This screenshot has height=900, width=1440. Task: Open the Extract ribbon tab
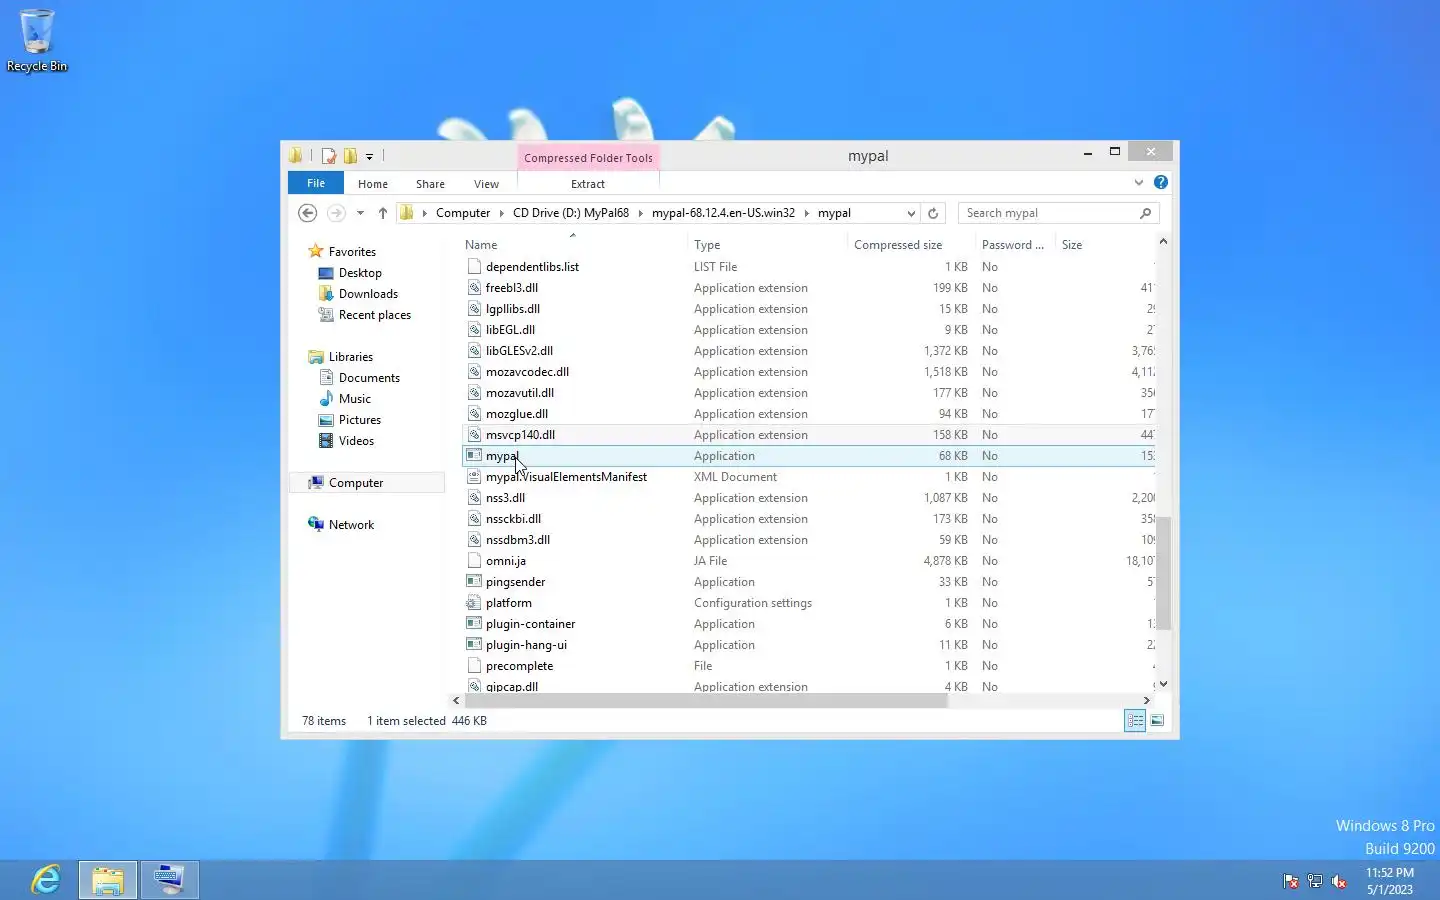(x=588, y=184)
